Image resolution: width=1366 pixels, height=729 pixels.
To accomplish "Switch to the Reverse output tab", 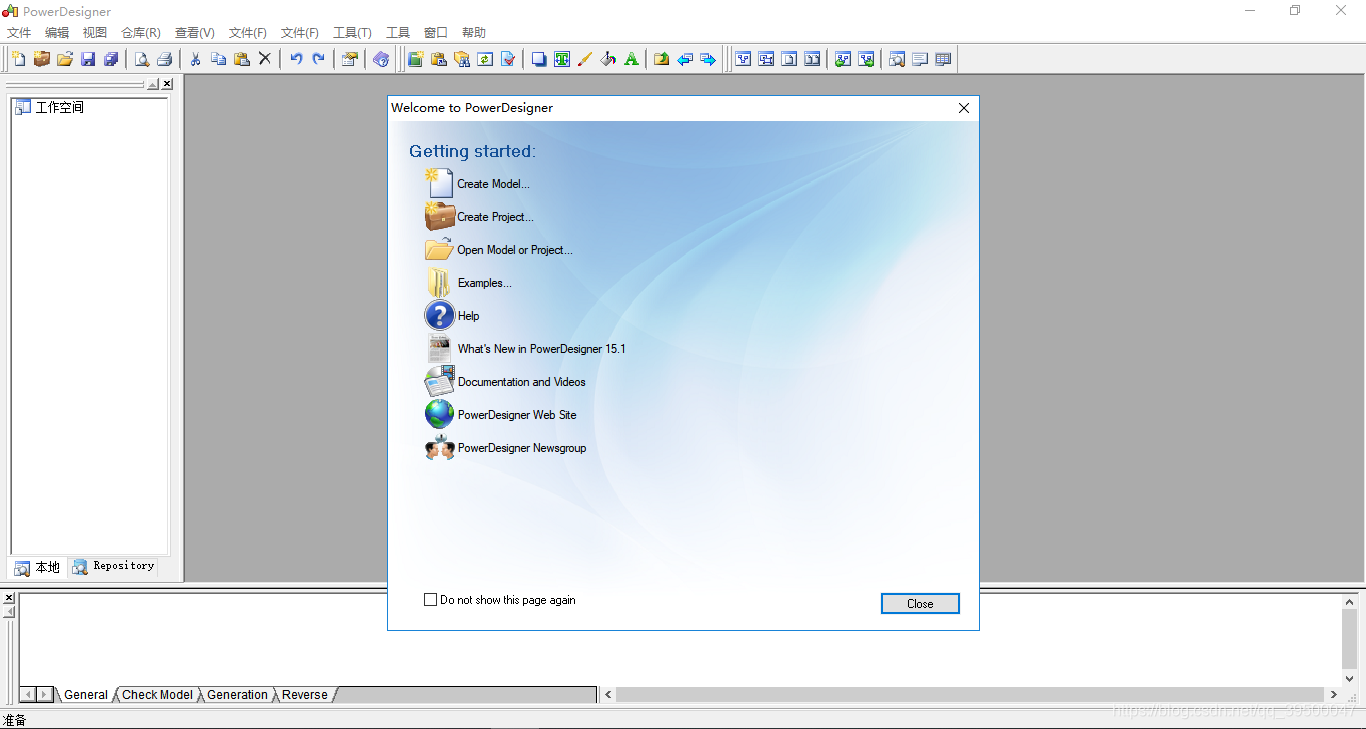I will [x=305, y=695].
